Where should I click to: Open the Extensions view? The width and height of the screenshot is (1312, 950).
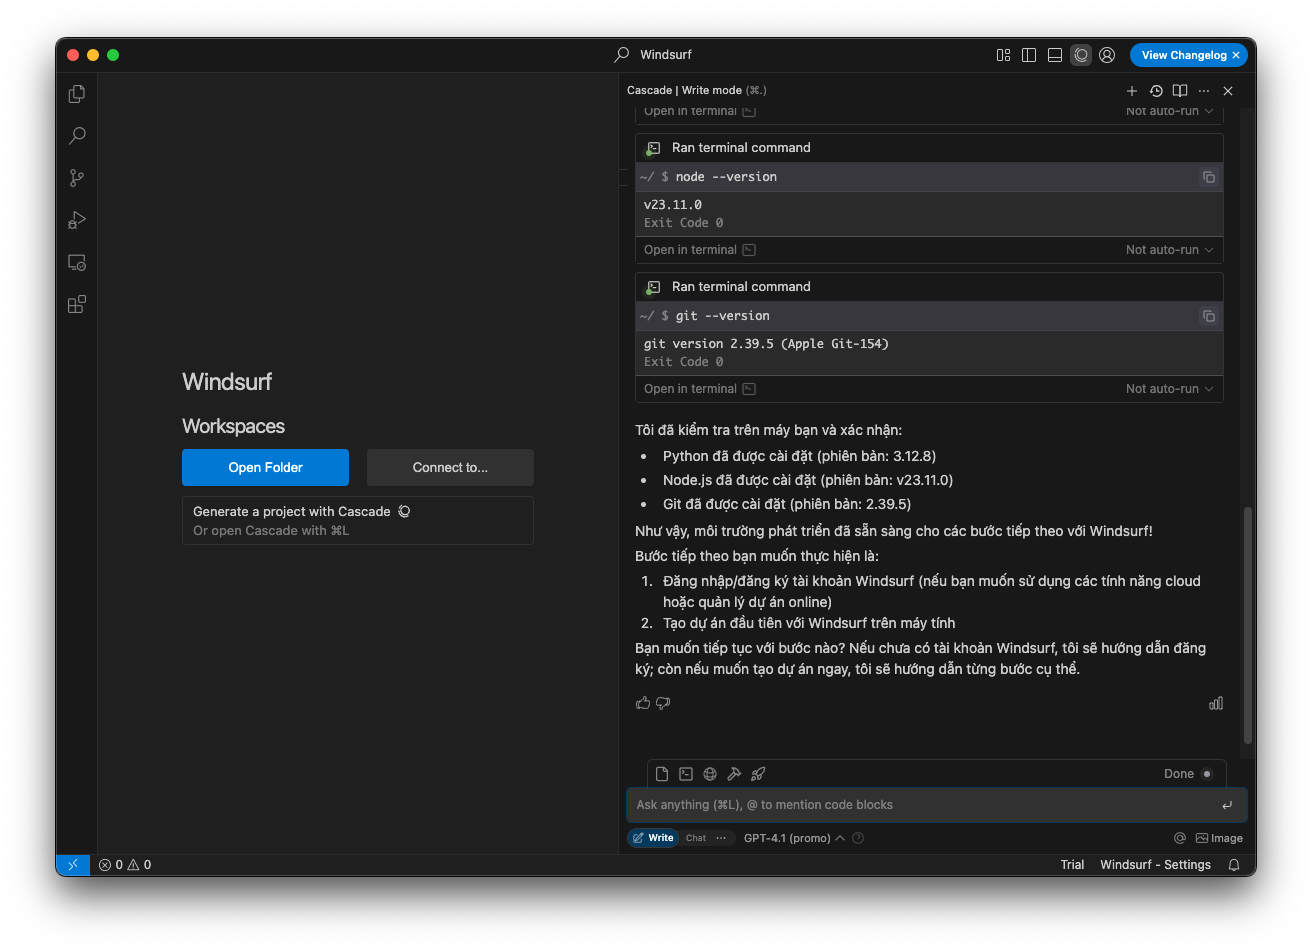coord(77,304)
